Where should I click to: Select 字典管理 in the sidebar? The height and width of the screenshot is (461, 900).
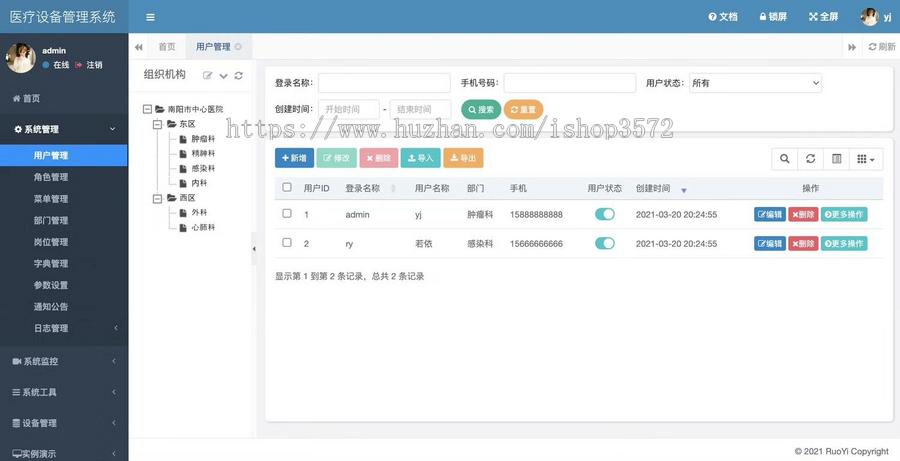[64, 264]
